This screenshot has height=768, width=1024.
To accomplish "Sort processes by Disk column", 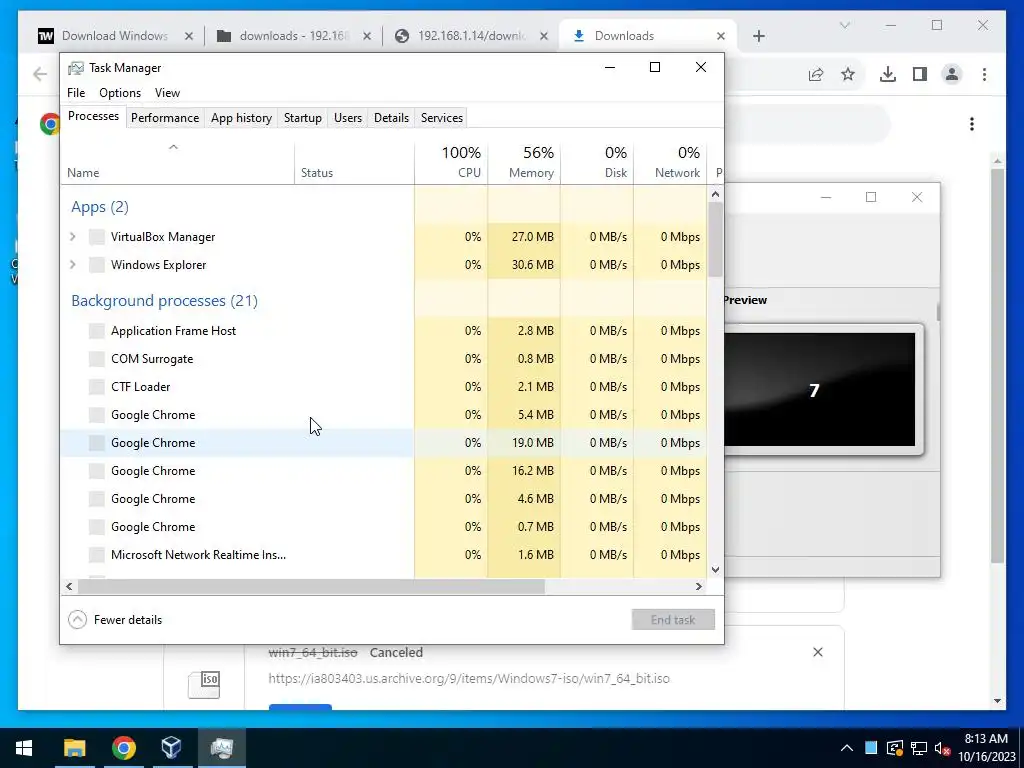I will point(597,163).
